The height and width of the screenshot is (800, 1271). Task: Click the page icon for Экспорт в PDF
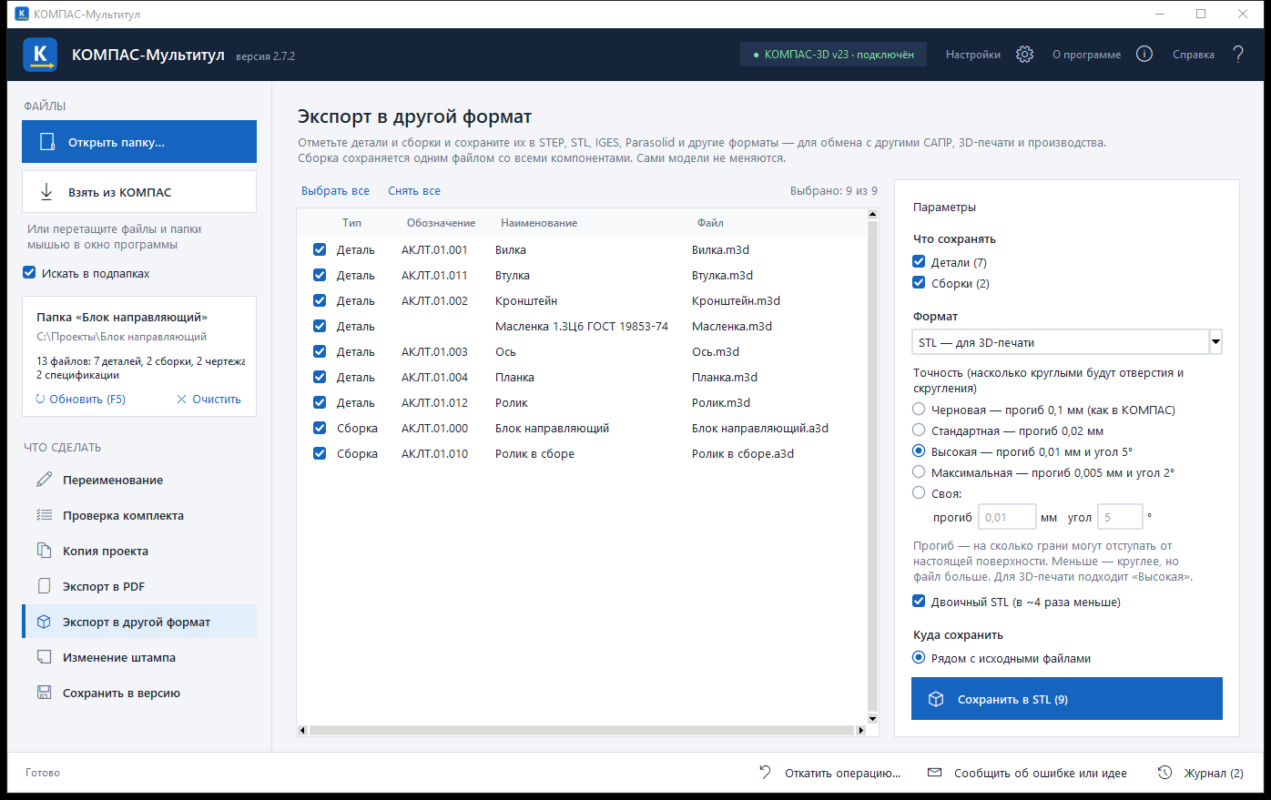click(x=44, y=586)
